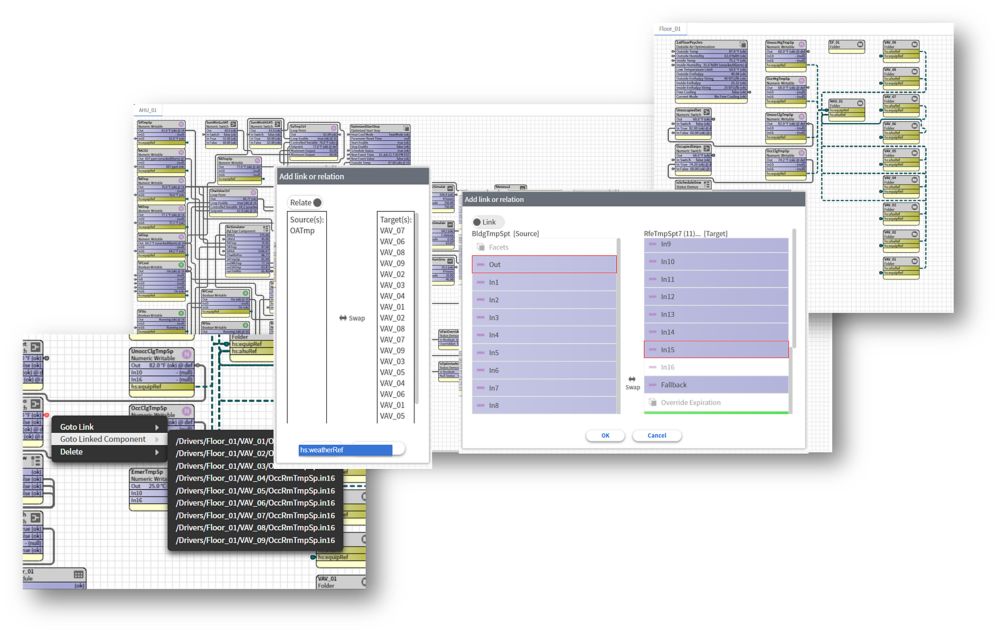Viewport: 1000px width, 636px height.
Task: Go to Floor_01/VAV_01 linked component
Action: [223, 441]
